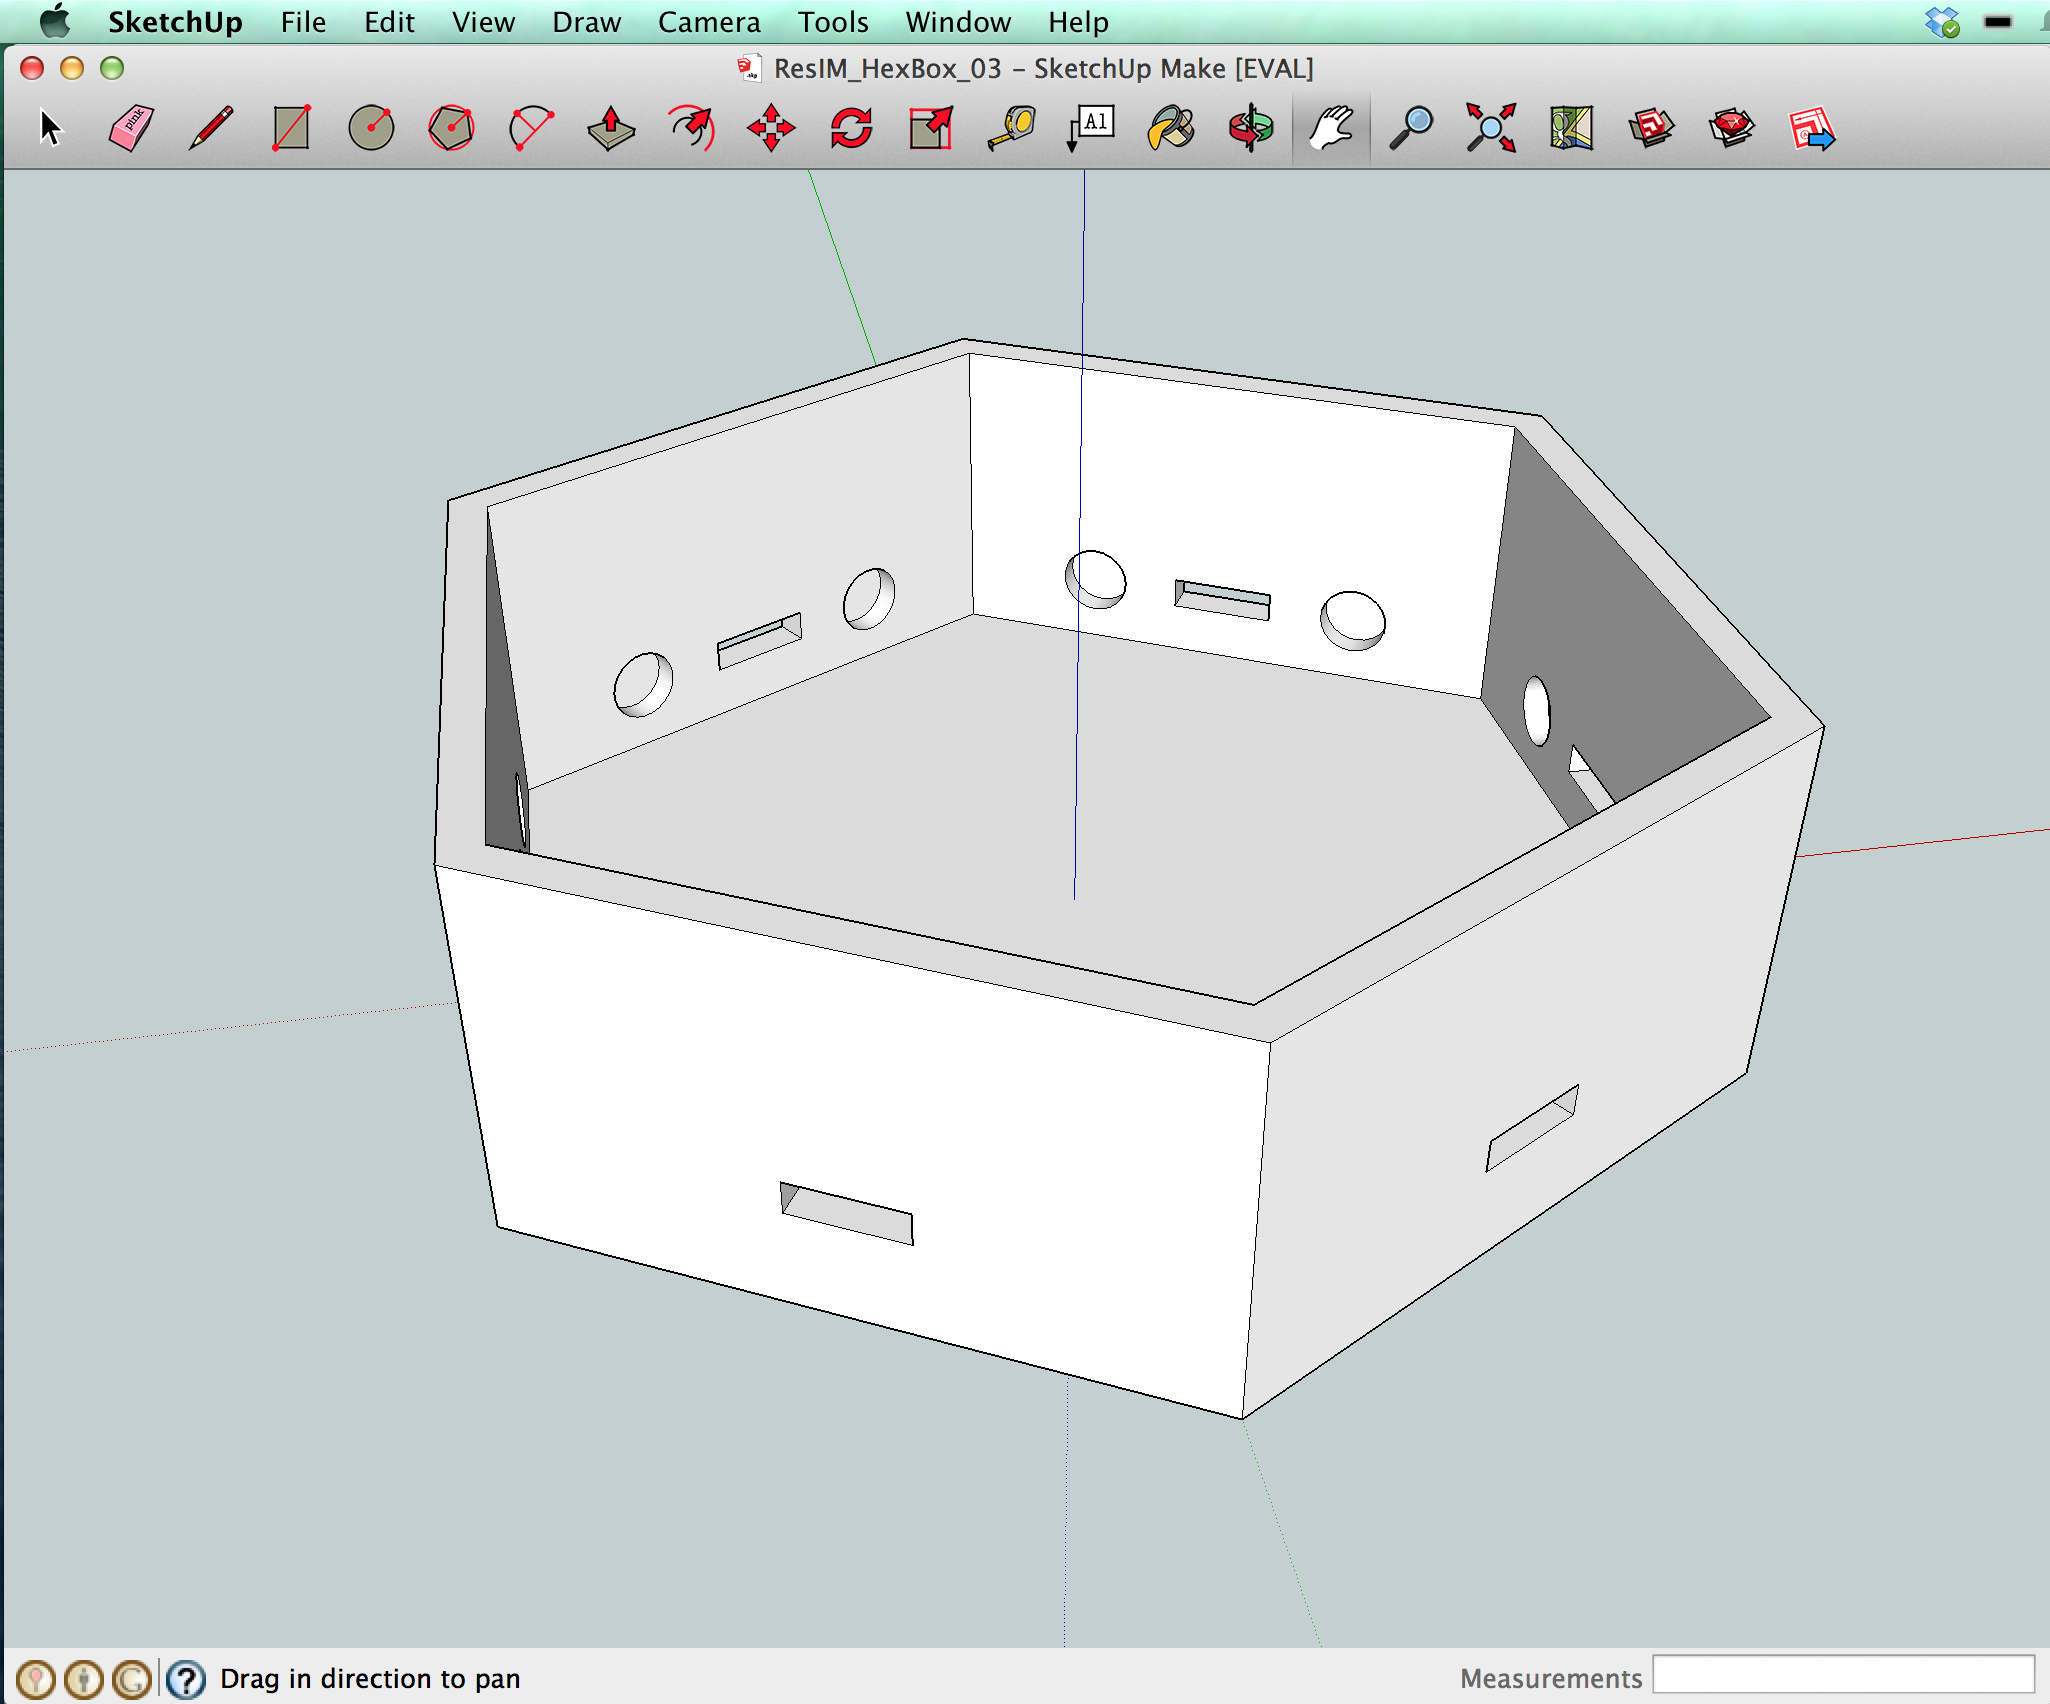The height and width of the screenshot is (1704, 2050).
Task: Pick the Circle drawing tool
Action: pyautogui.click(x=371, y=128)
